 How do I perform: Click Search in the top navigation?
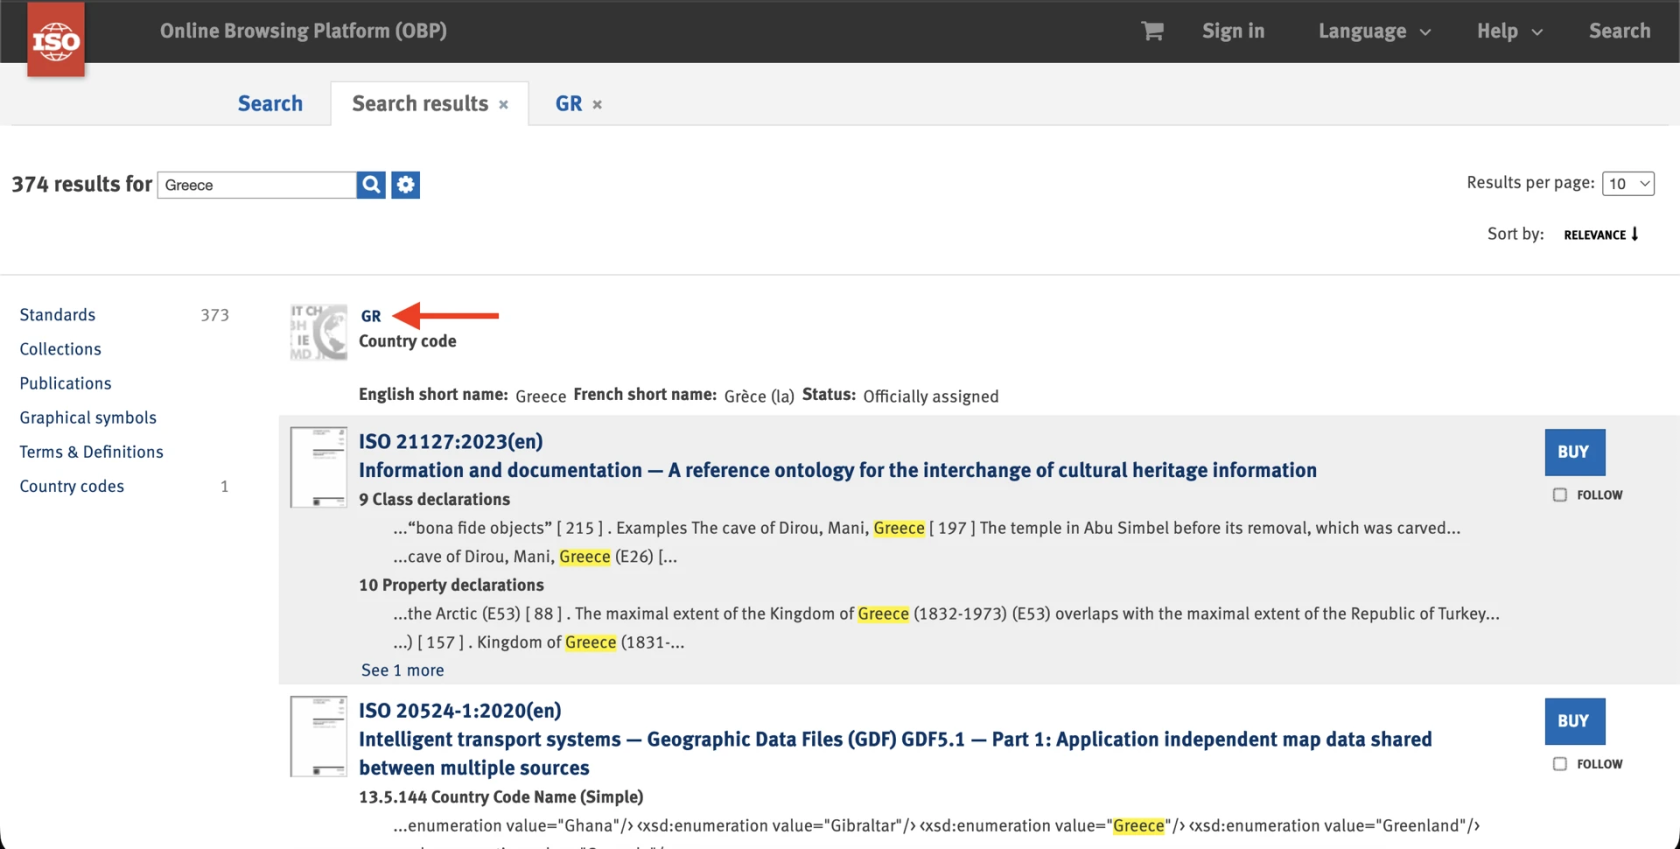(1619, 31)
